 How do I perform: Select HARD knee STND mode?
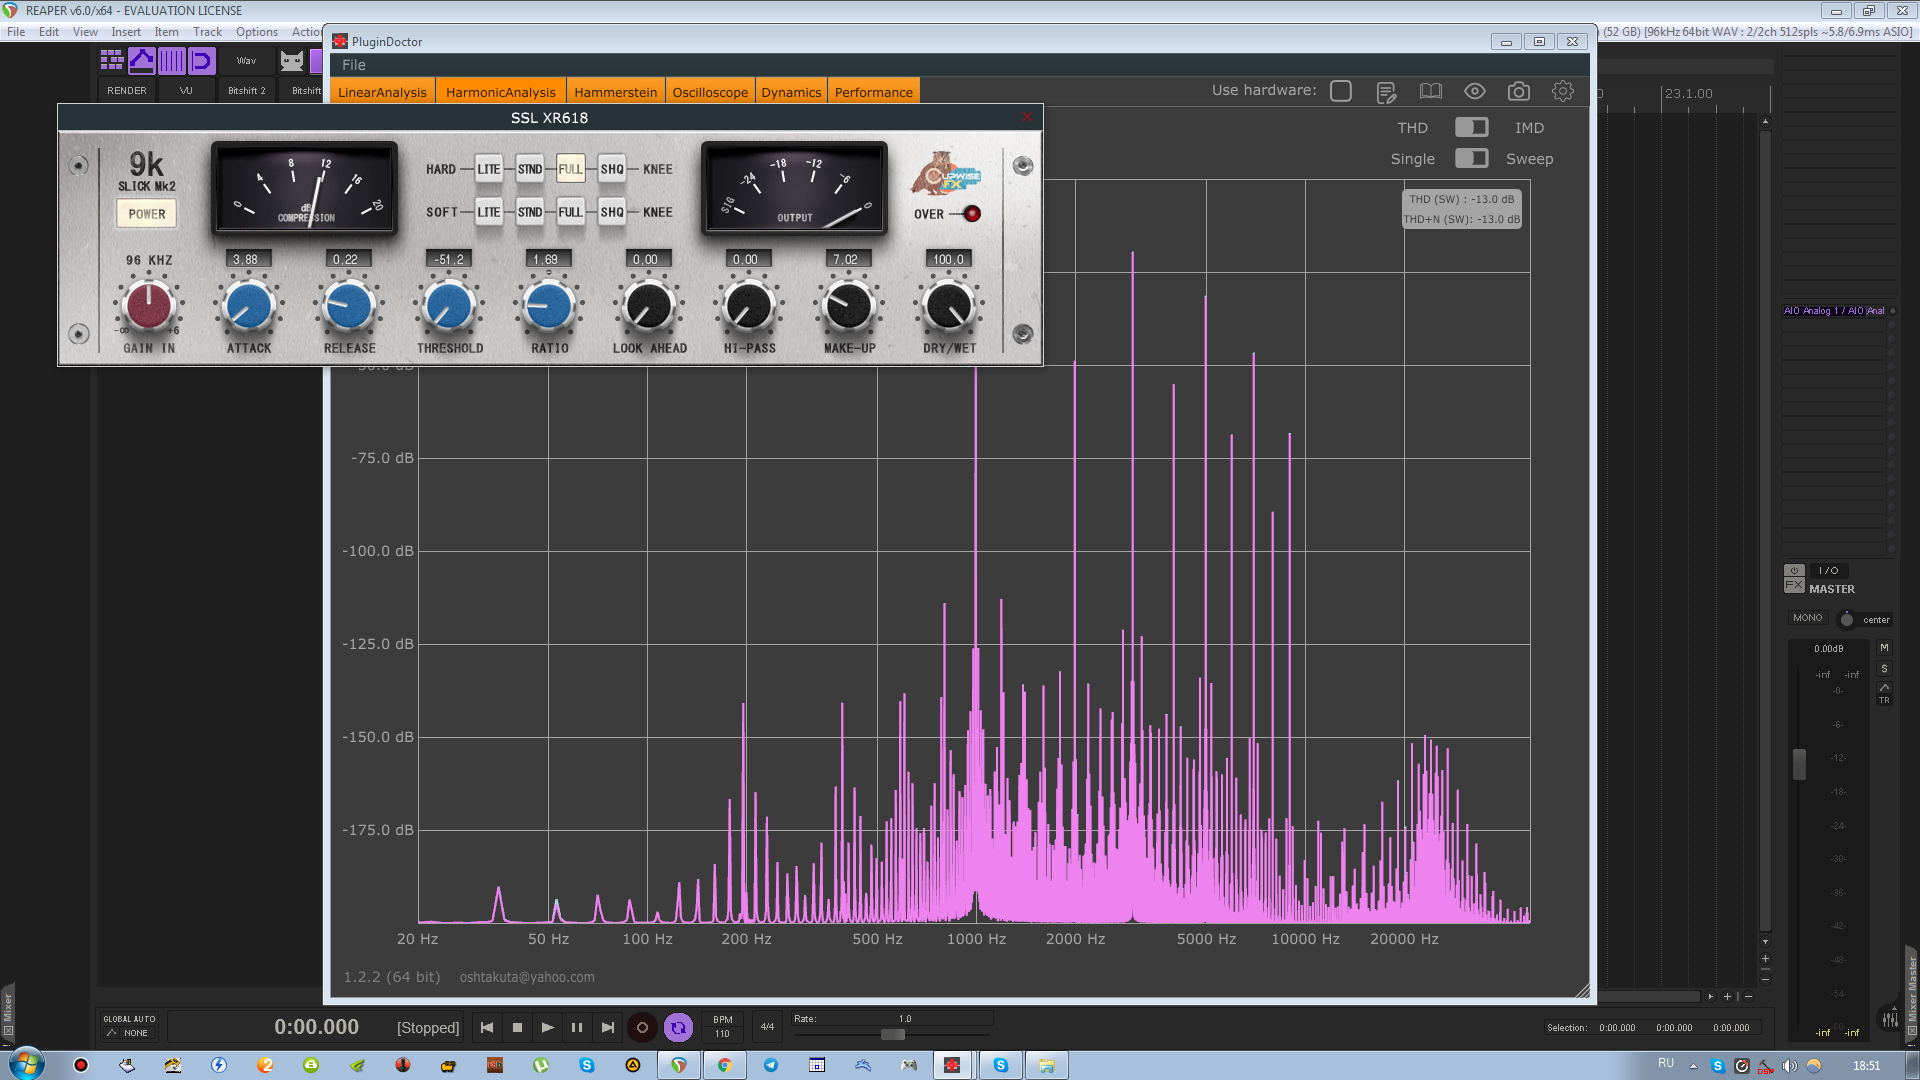[x=530, y=169]
